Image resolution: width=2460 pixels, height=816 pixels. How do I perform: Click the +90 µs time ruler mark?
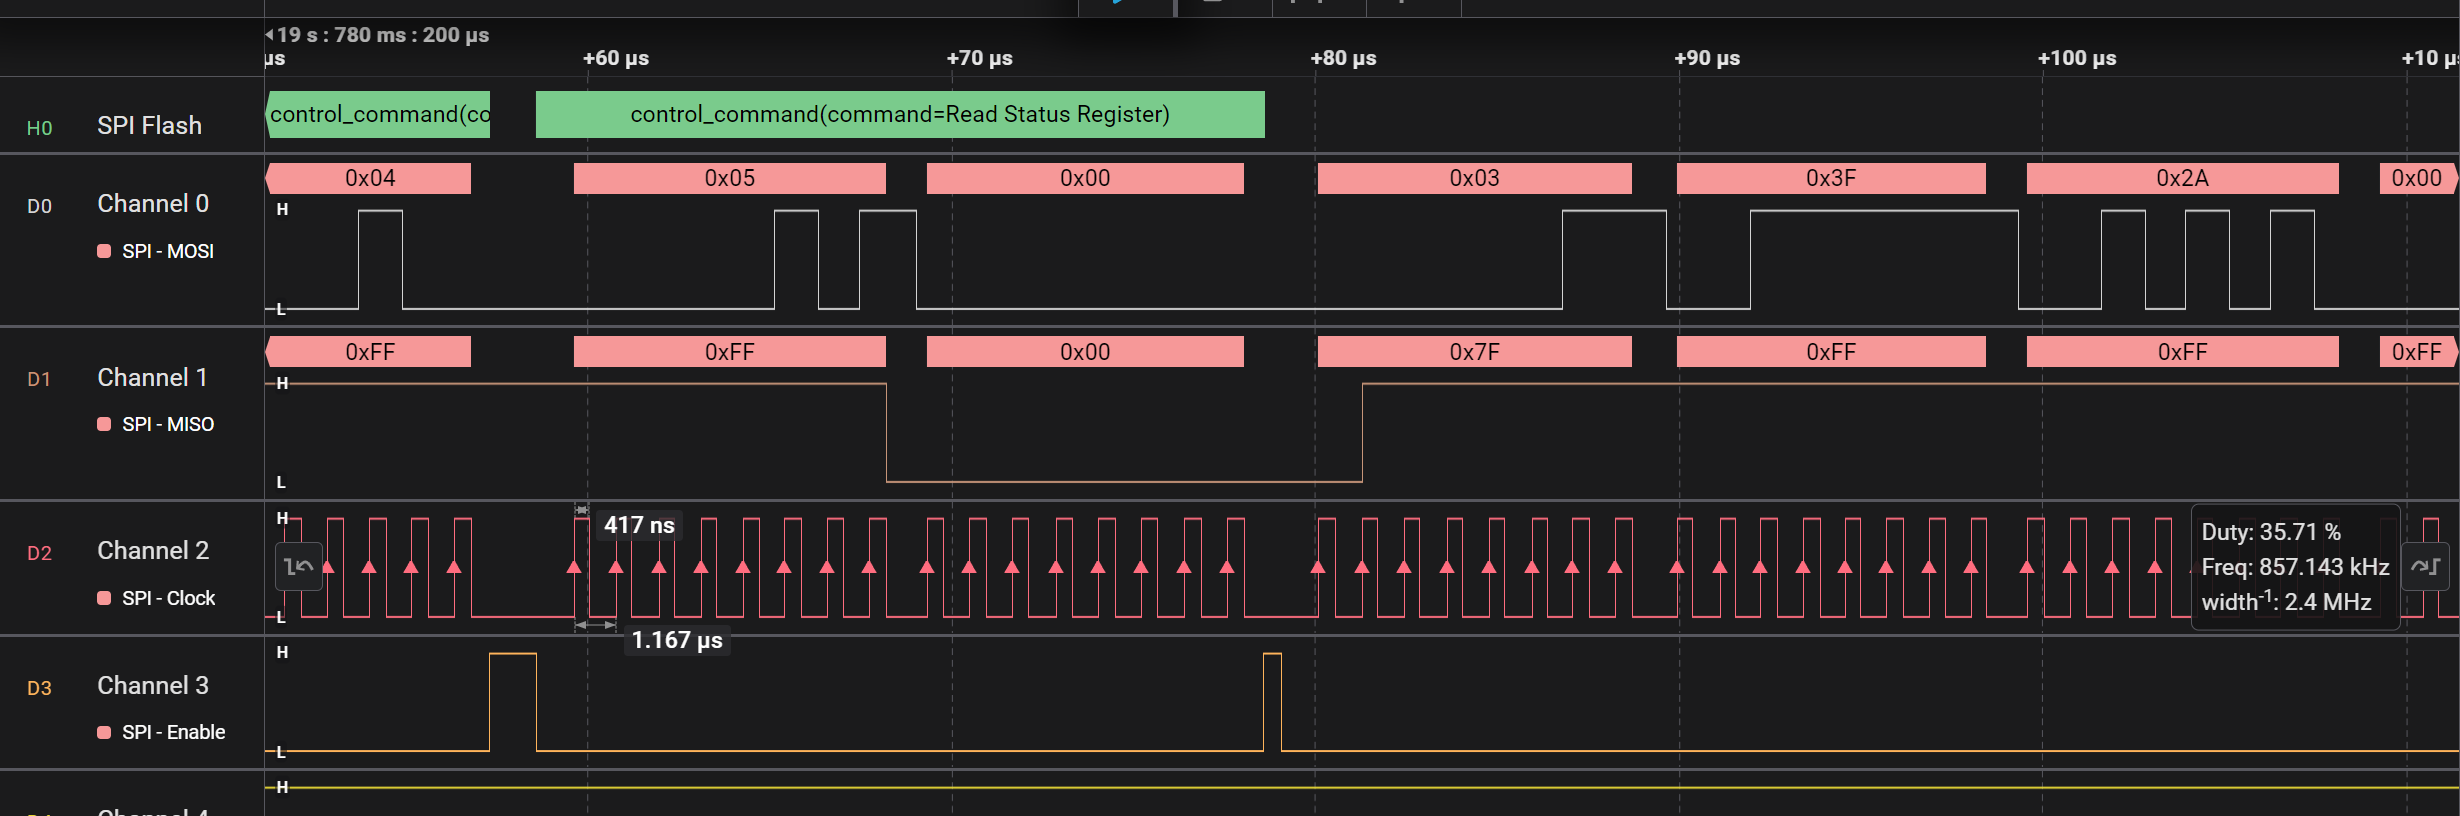pos(1707,58)
